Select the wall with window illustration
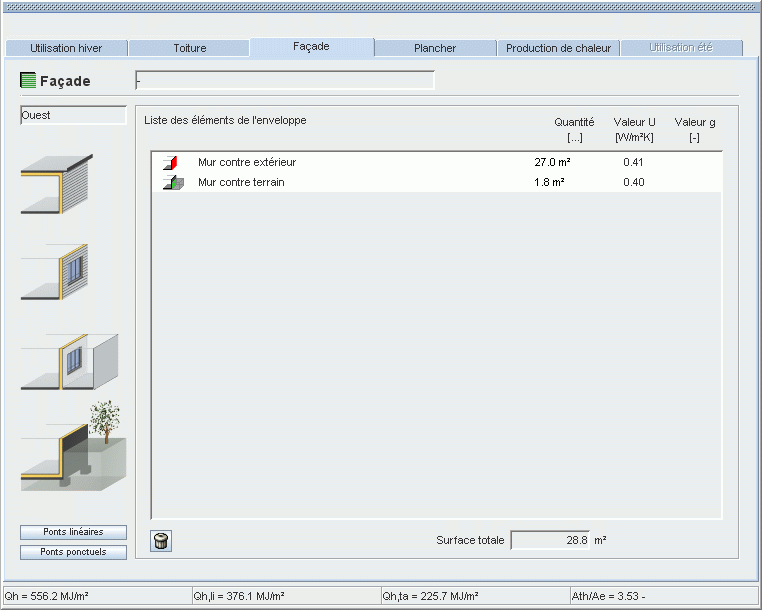This screenshot has height=610, width=762. [x=57, y=272]
